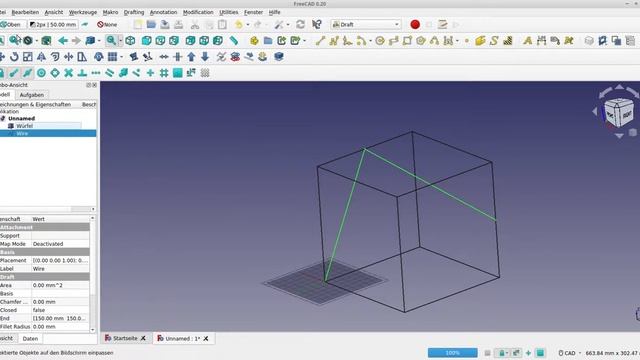Toggle snap to Working Plane

(178, 73)
